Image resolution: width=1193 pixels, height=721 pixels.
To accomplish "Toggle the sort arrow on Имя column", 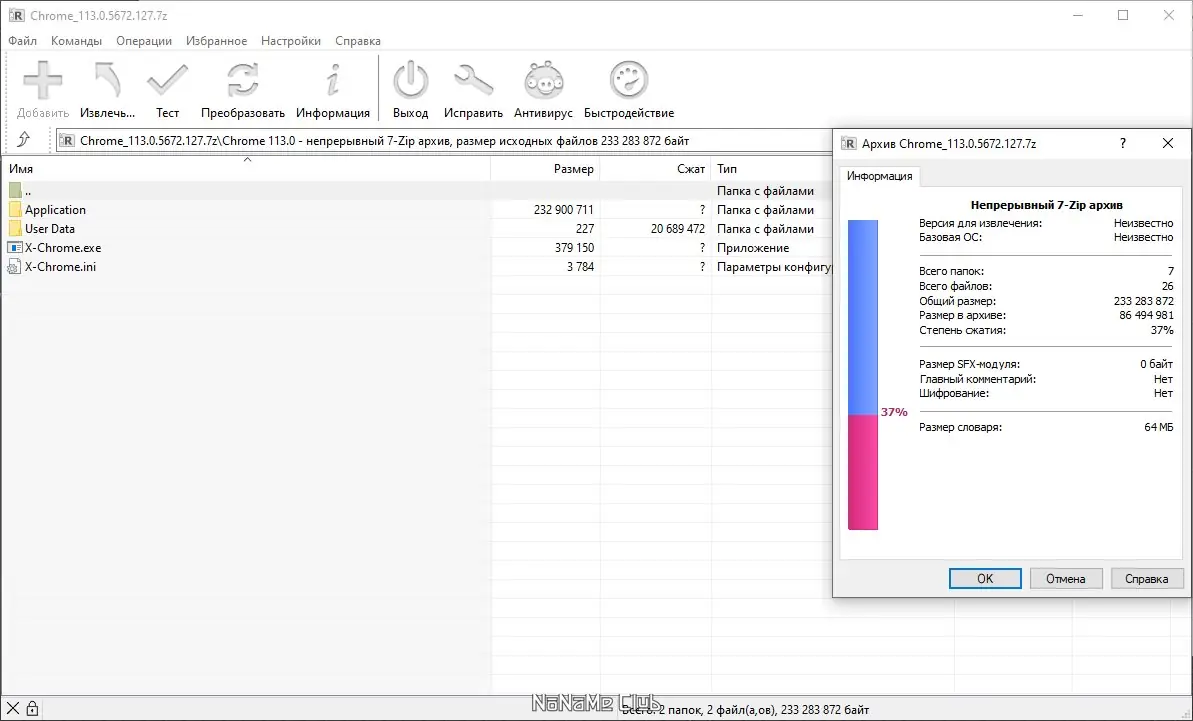I will pyautogui.click(x=247, y=160).
